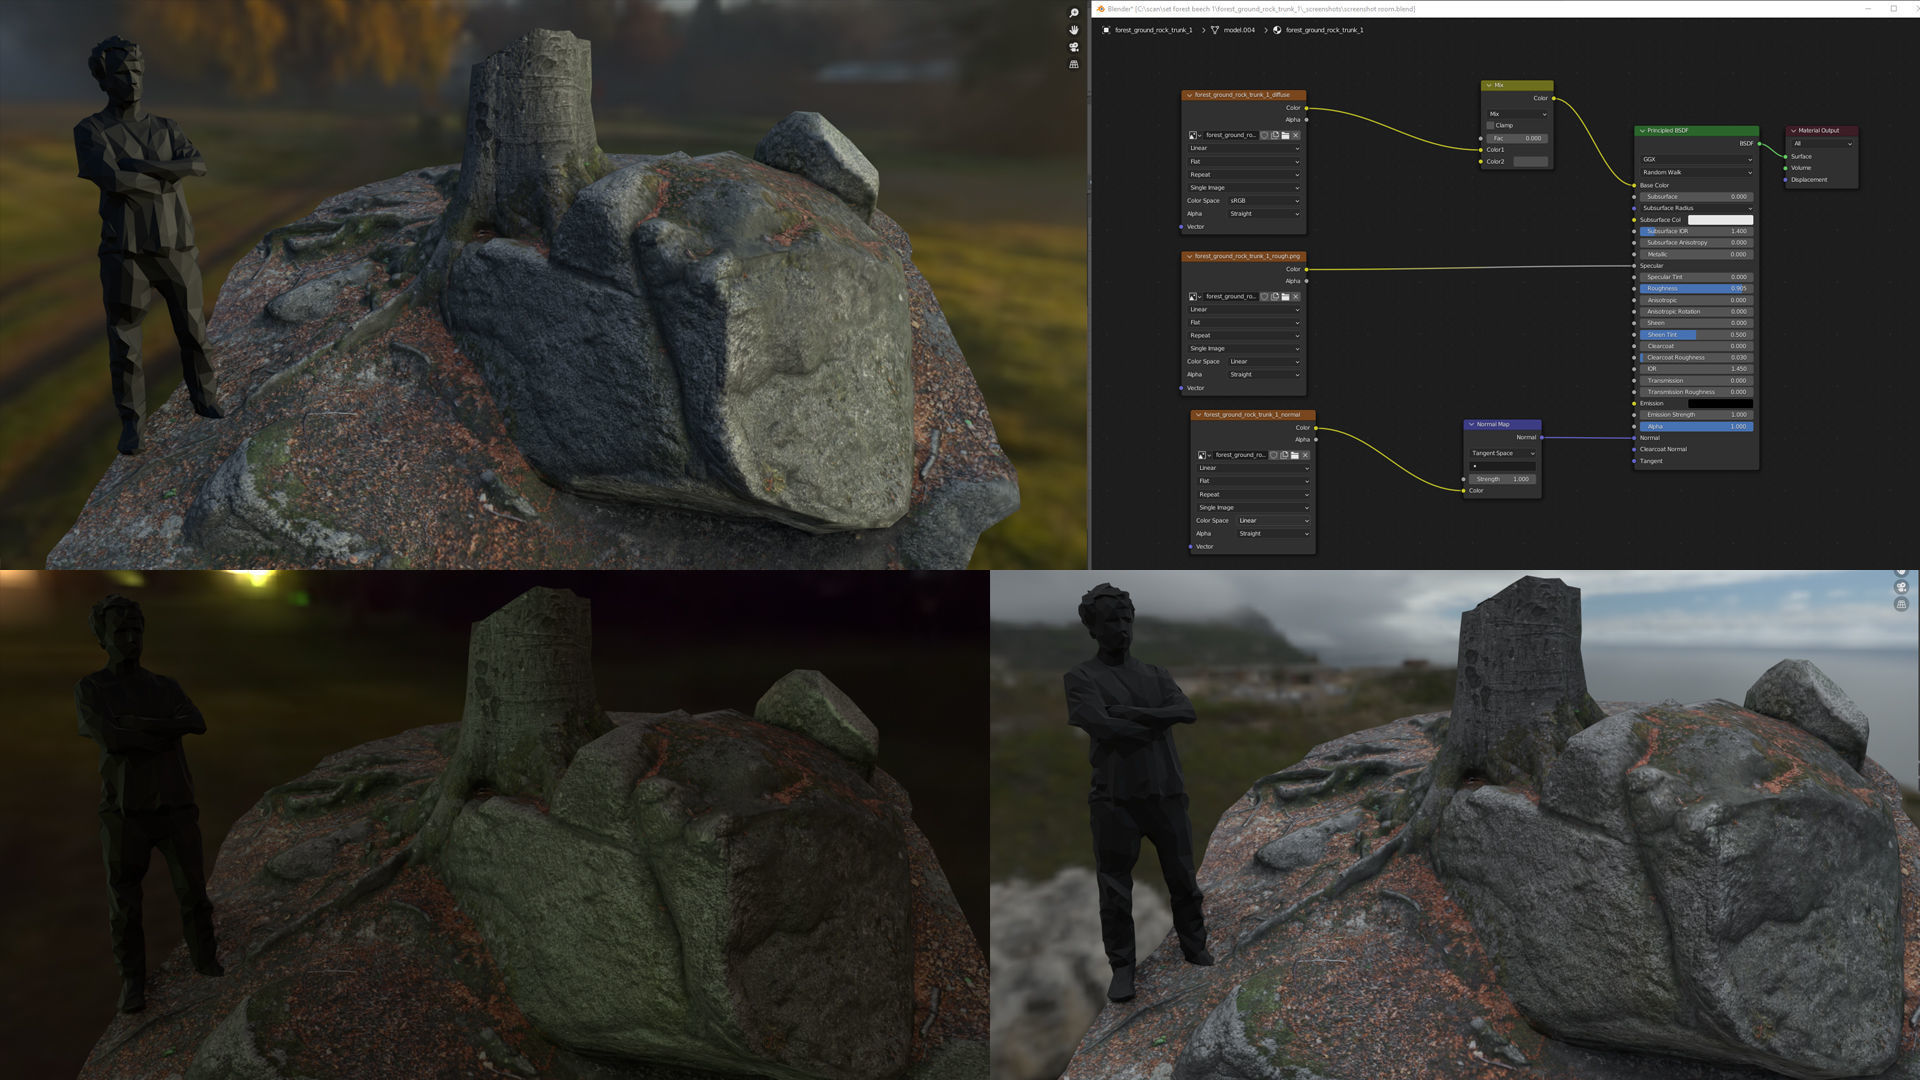Click the IOR value field at 1.450

(x=1696, y=369)
